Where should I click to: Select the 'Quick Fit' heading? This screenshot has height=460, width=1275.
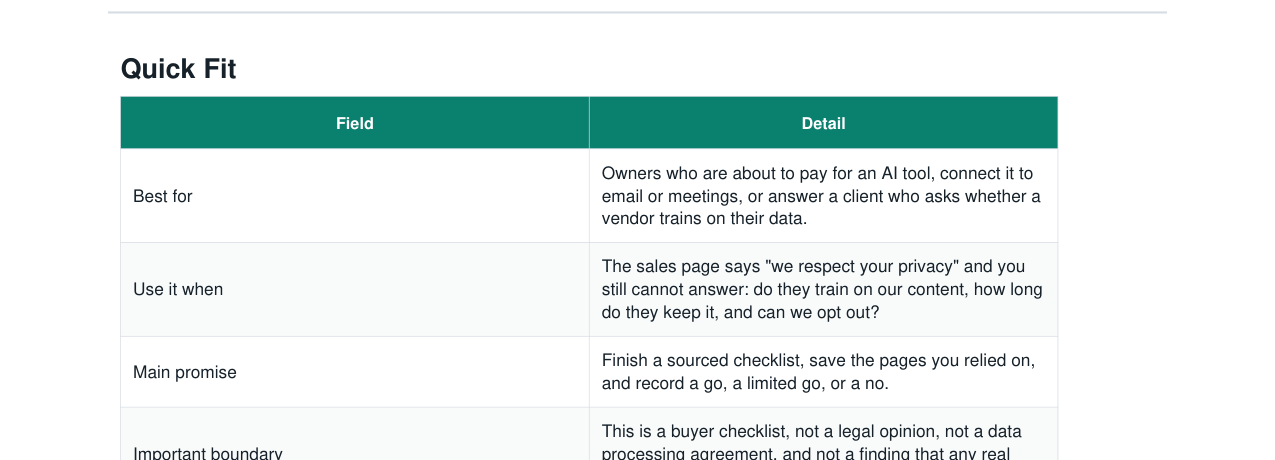point(178,69)
